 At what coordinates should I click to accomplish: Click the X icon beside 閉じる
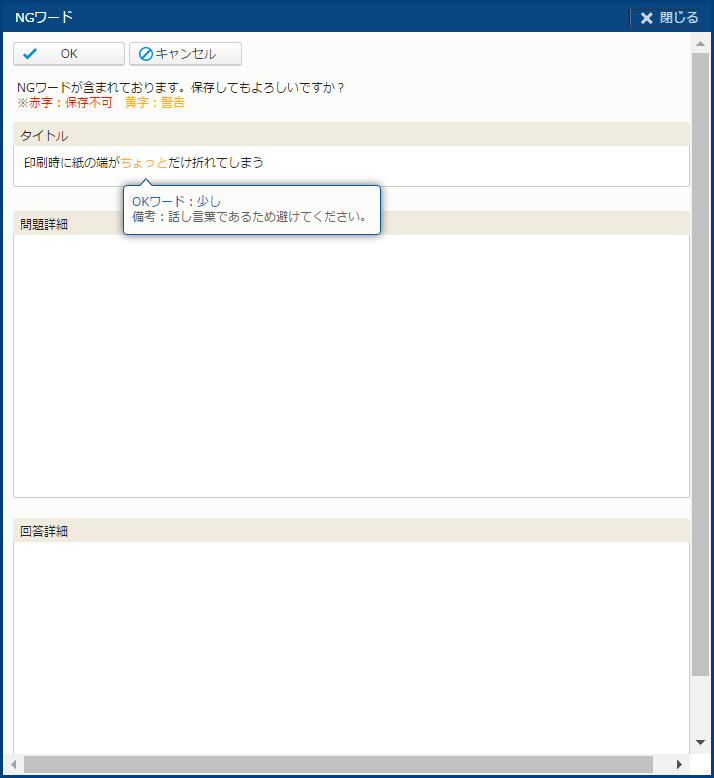(x=647, y=18)
